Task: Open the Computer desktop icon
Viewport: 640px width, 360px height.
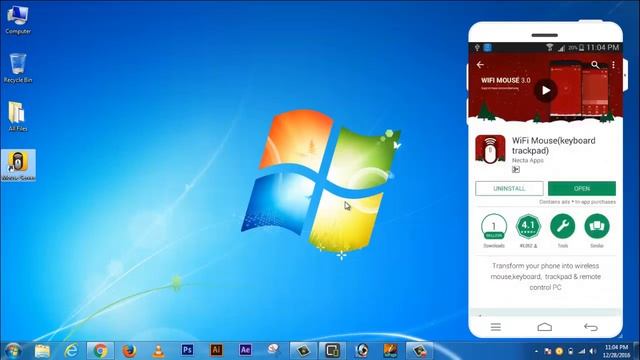Action: pyautogui.click(x=18, y=19)
